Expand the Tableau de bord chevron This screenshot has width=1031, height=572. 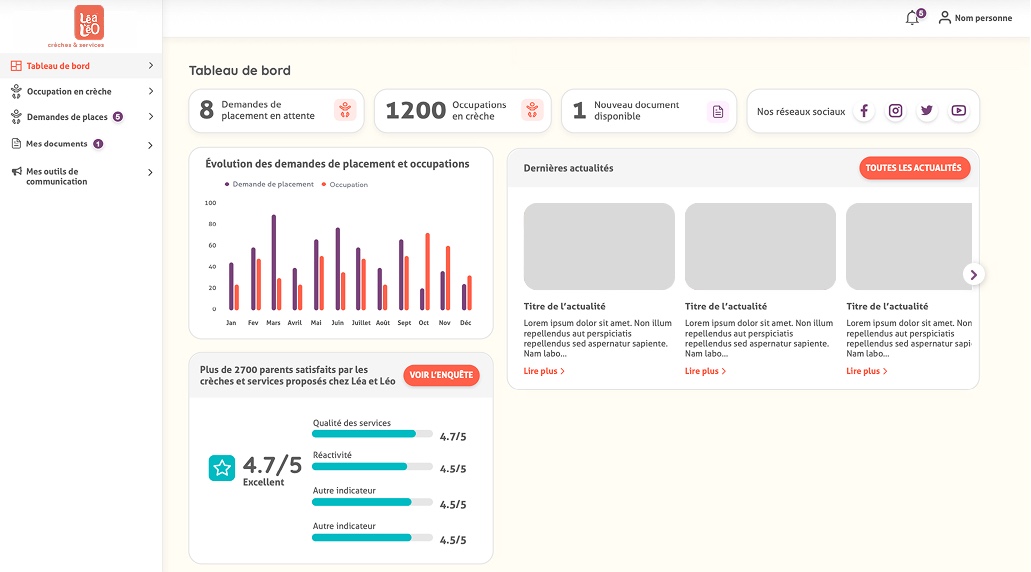[x=151, y=66]
